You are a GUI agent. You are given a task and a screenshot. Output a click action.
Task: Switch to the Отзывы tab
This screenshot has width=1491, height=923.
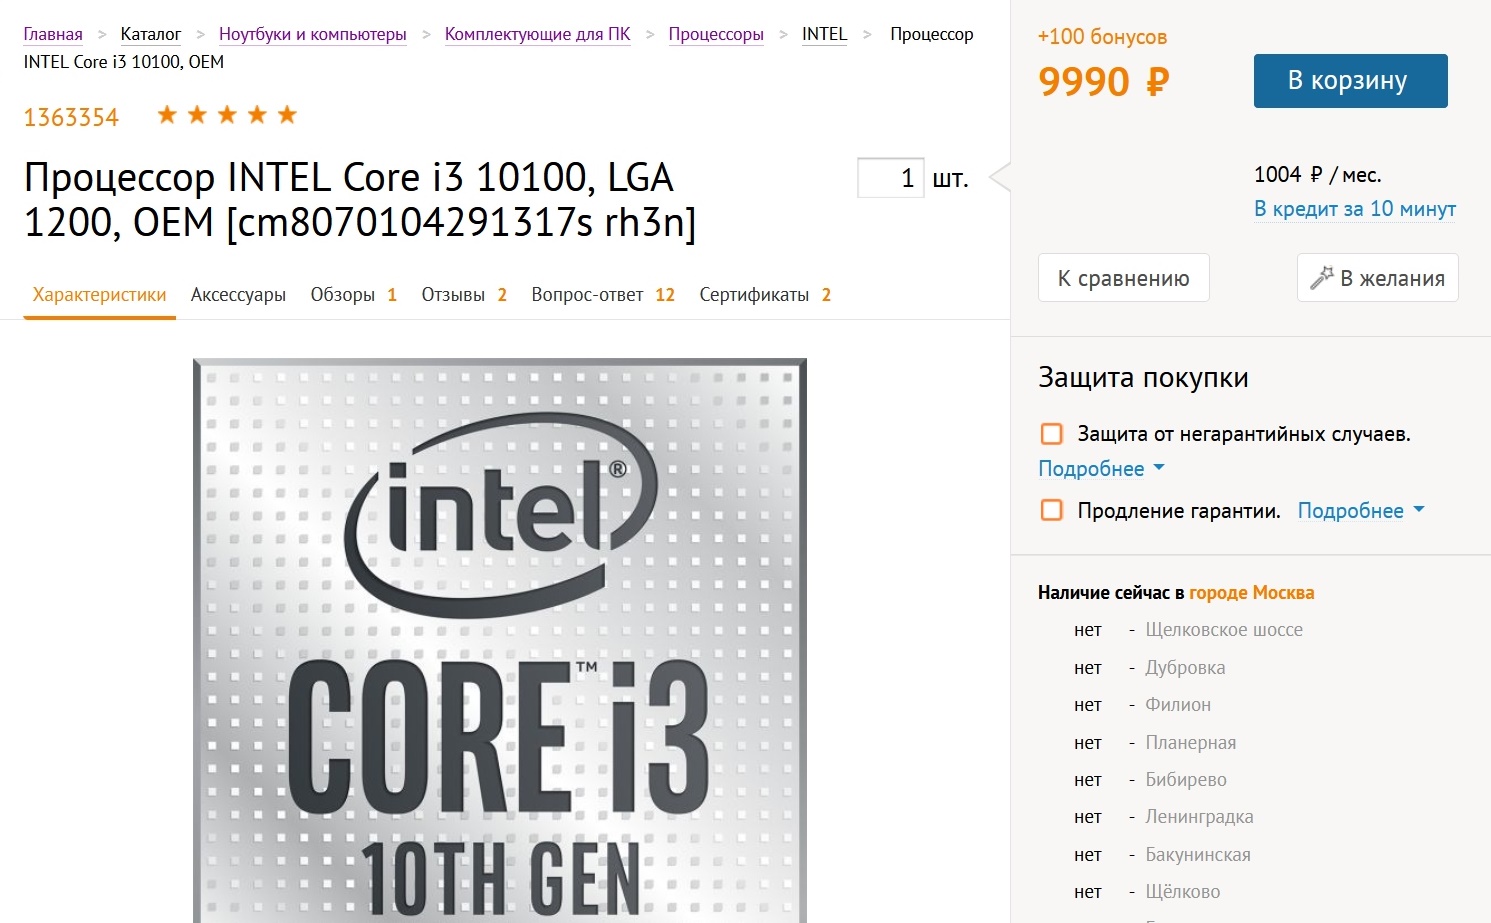(463, 295)
